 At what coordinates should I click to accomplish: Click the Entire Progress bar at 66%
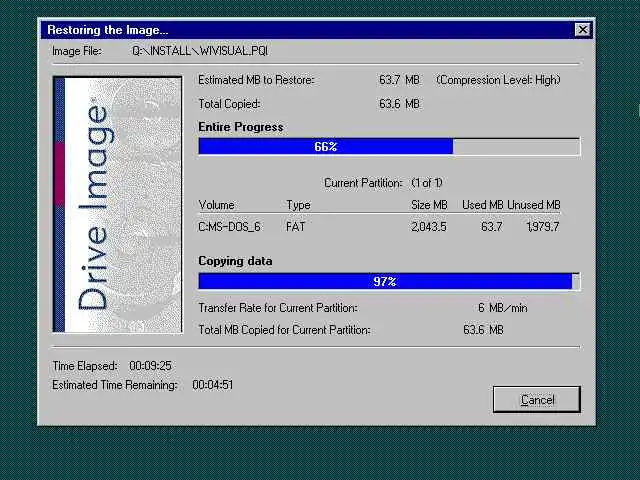pos(389,147)
